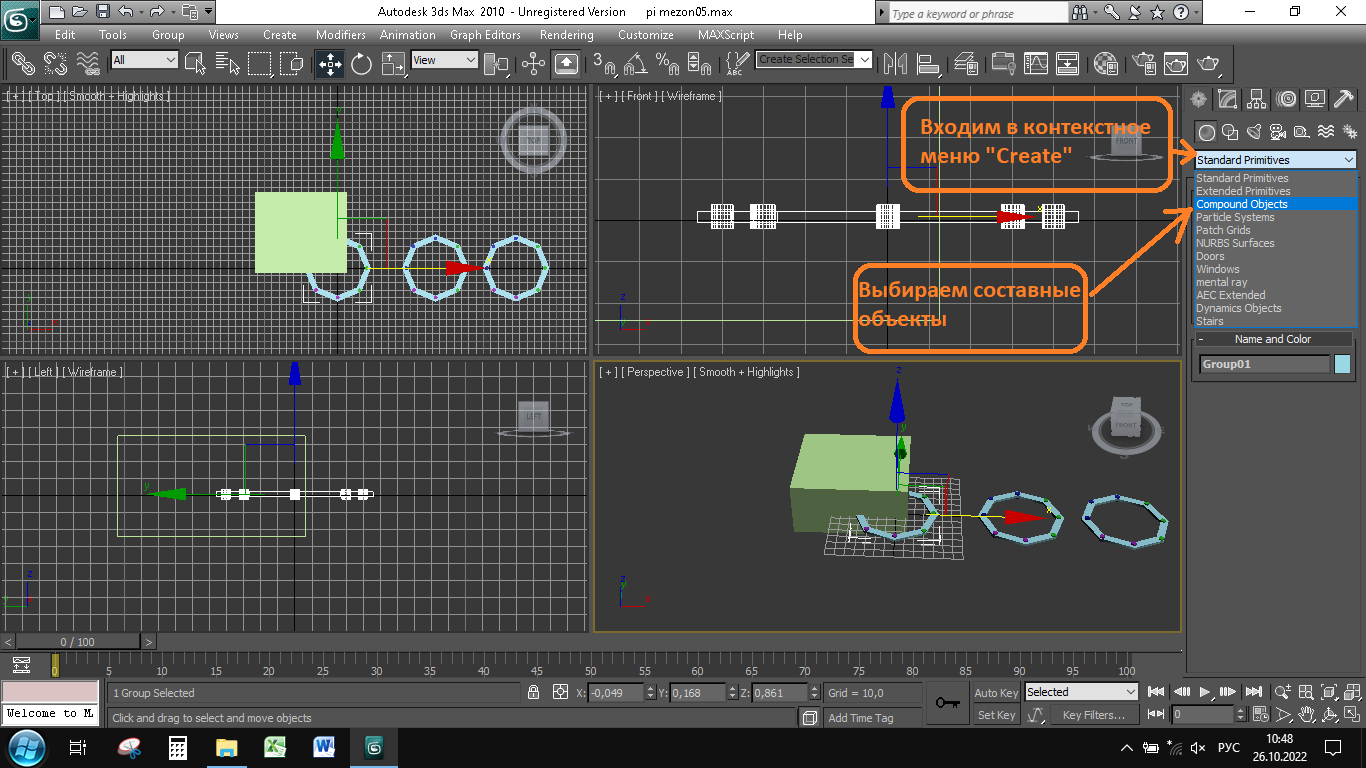Click the Rendered Frame Window icon
The width and height of the screenshot is (1366, 768).
point(1175,64)
